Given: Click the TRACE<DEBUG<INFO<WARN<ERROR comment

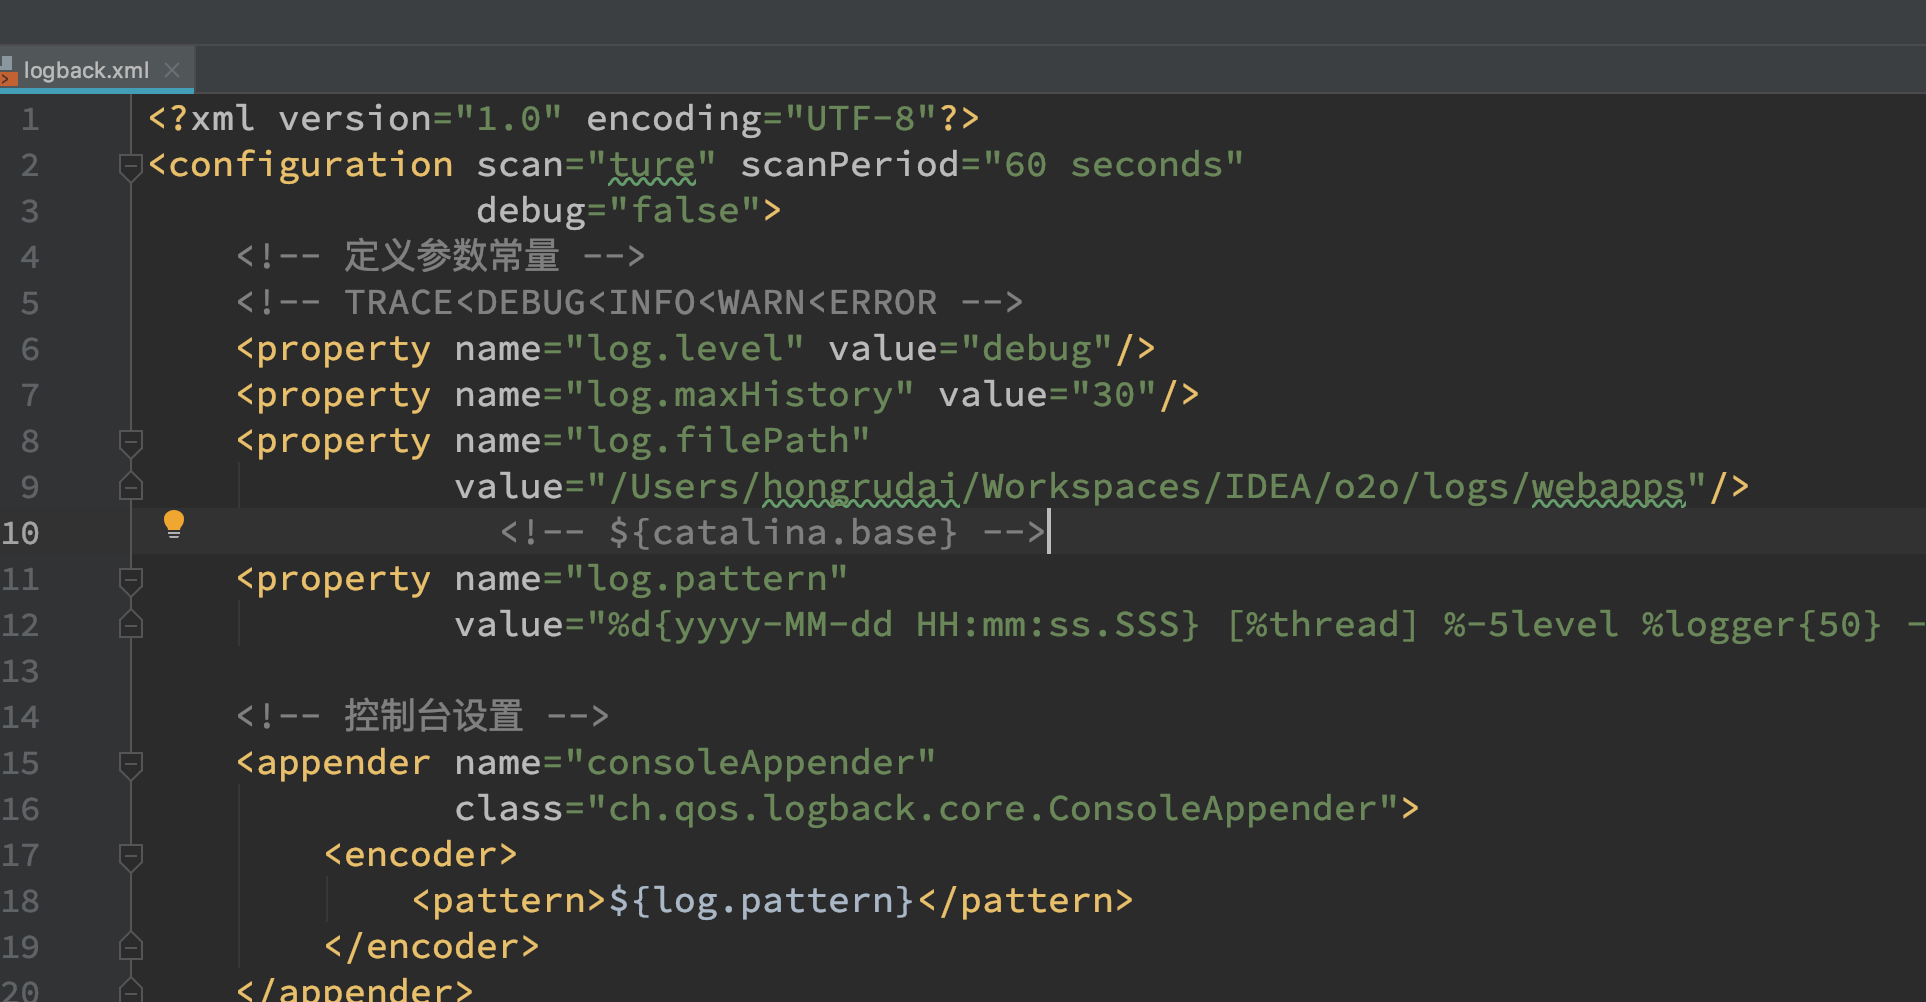Looking at the screenshot, I should 630,303.
